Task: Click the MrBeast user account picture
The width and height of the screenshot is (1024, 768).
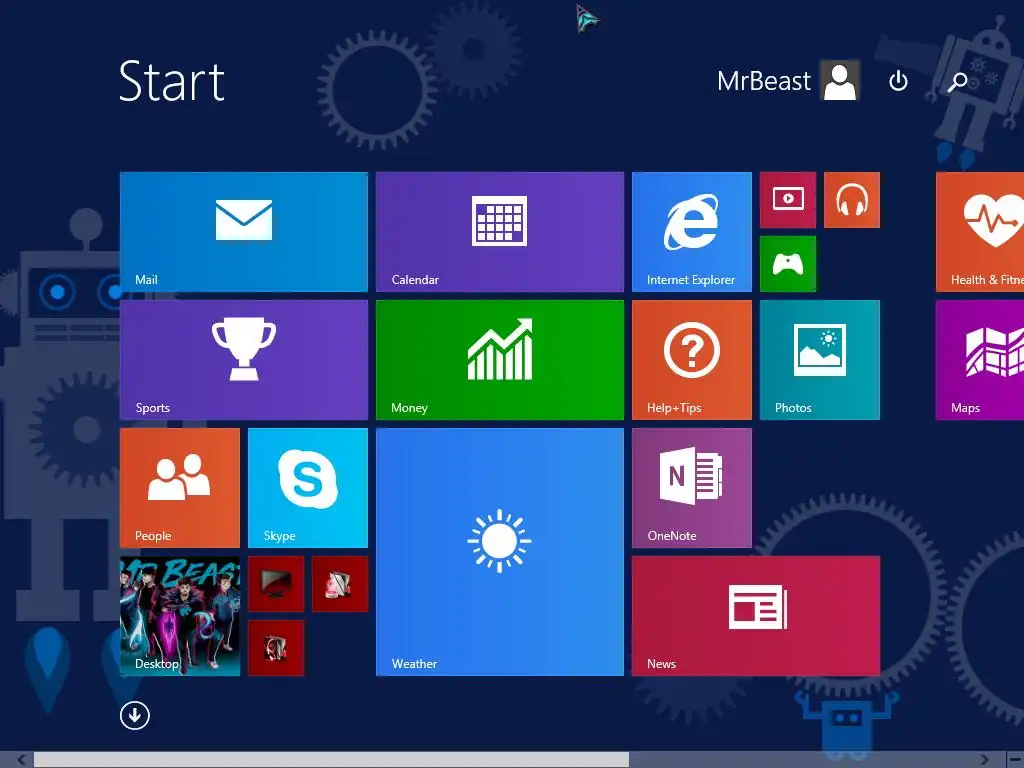Action: [x=840, y=80]
